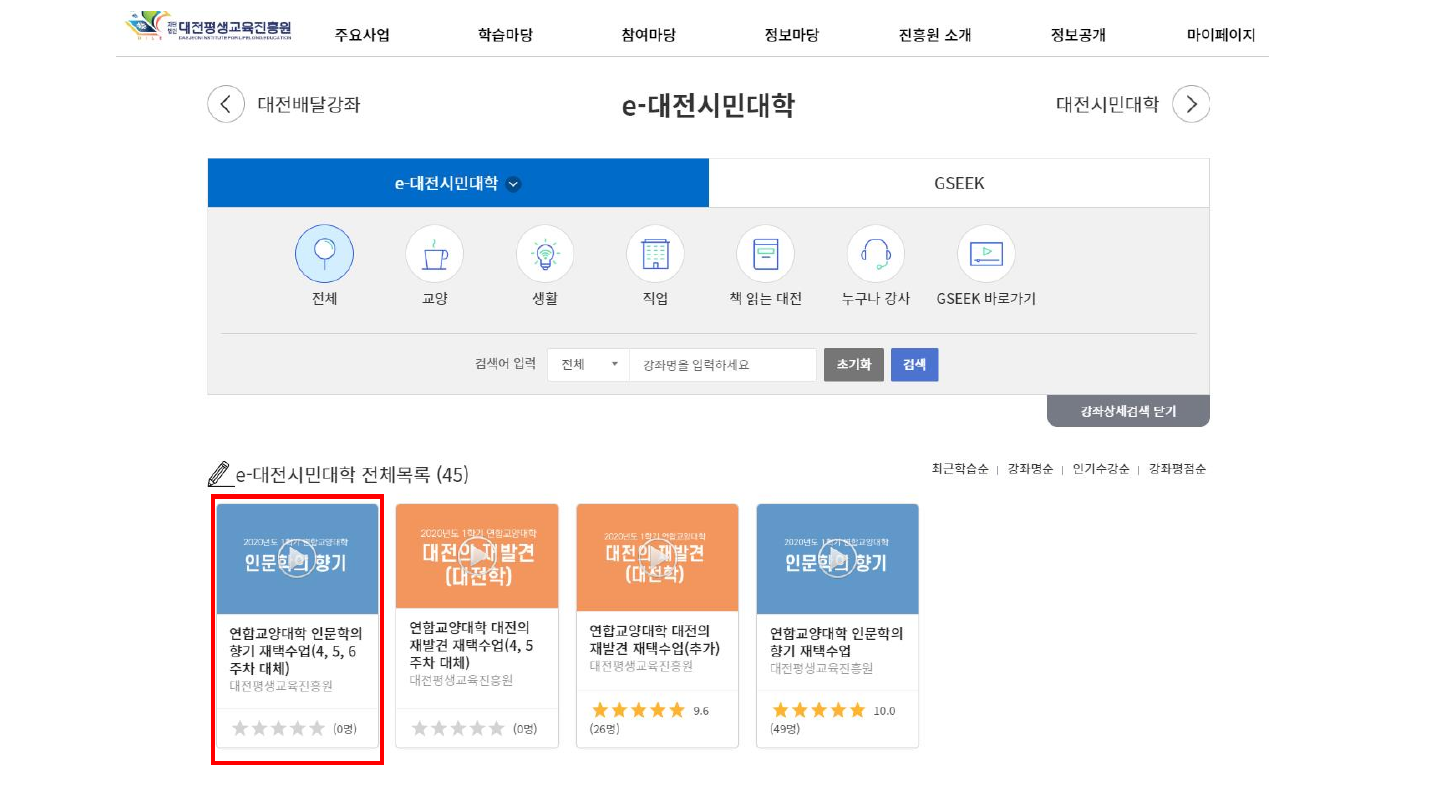Expand the e-대전시민대학 tab chevron
This screenshot has width=1440, height=810.
(513, 184)
